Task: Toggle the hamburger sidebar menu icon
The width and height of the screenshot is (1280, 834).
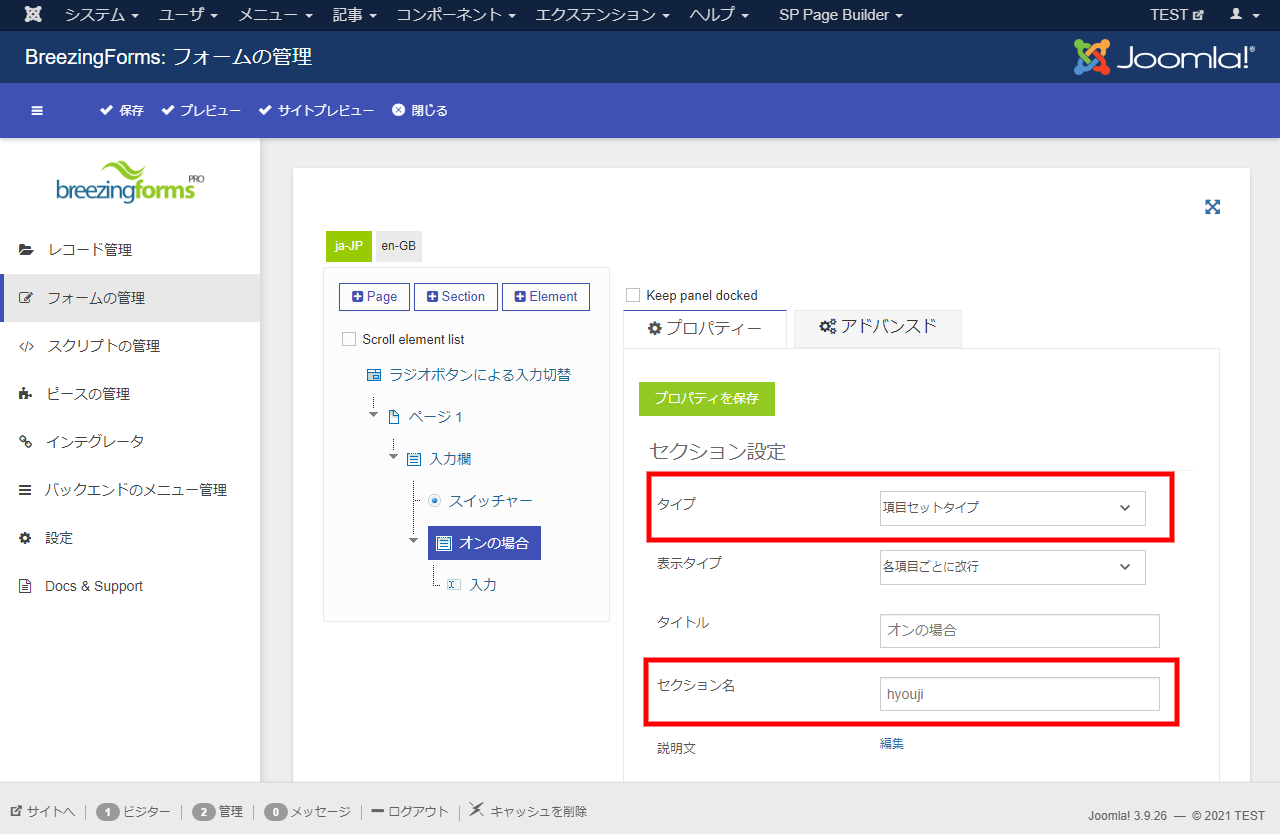Action: pos(37,111)
